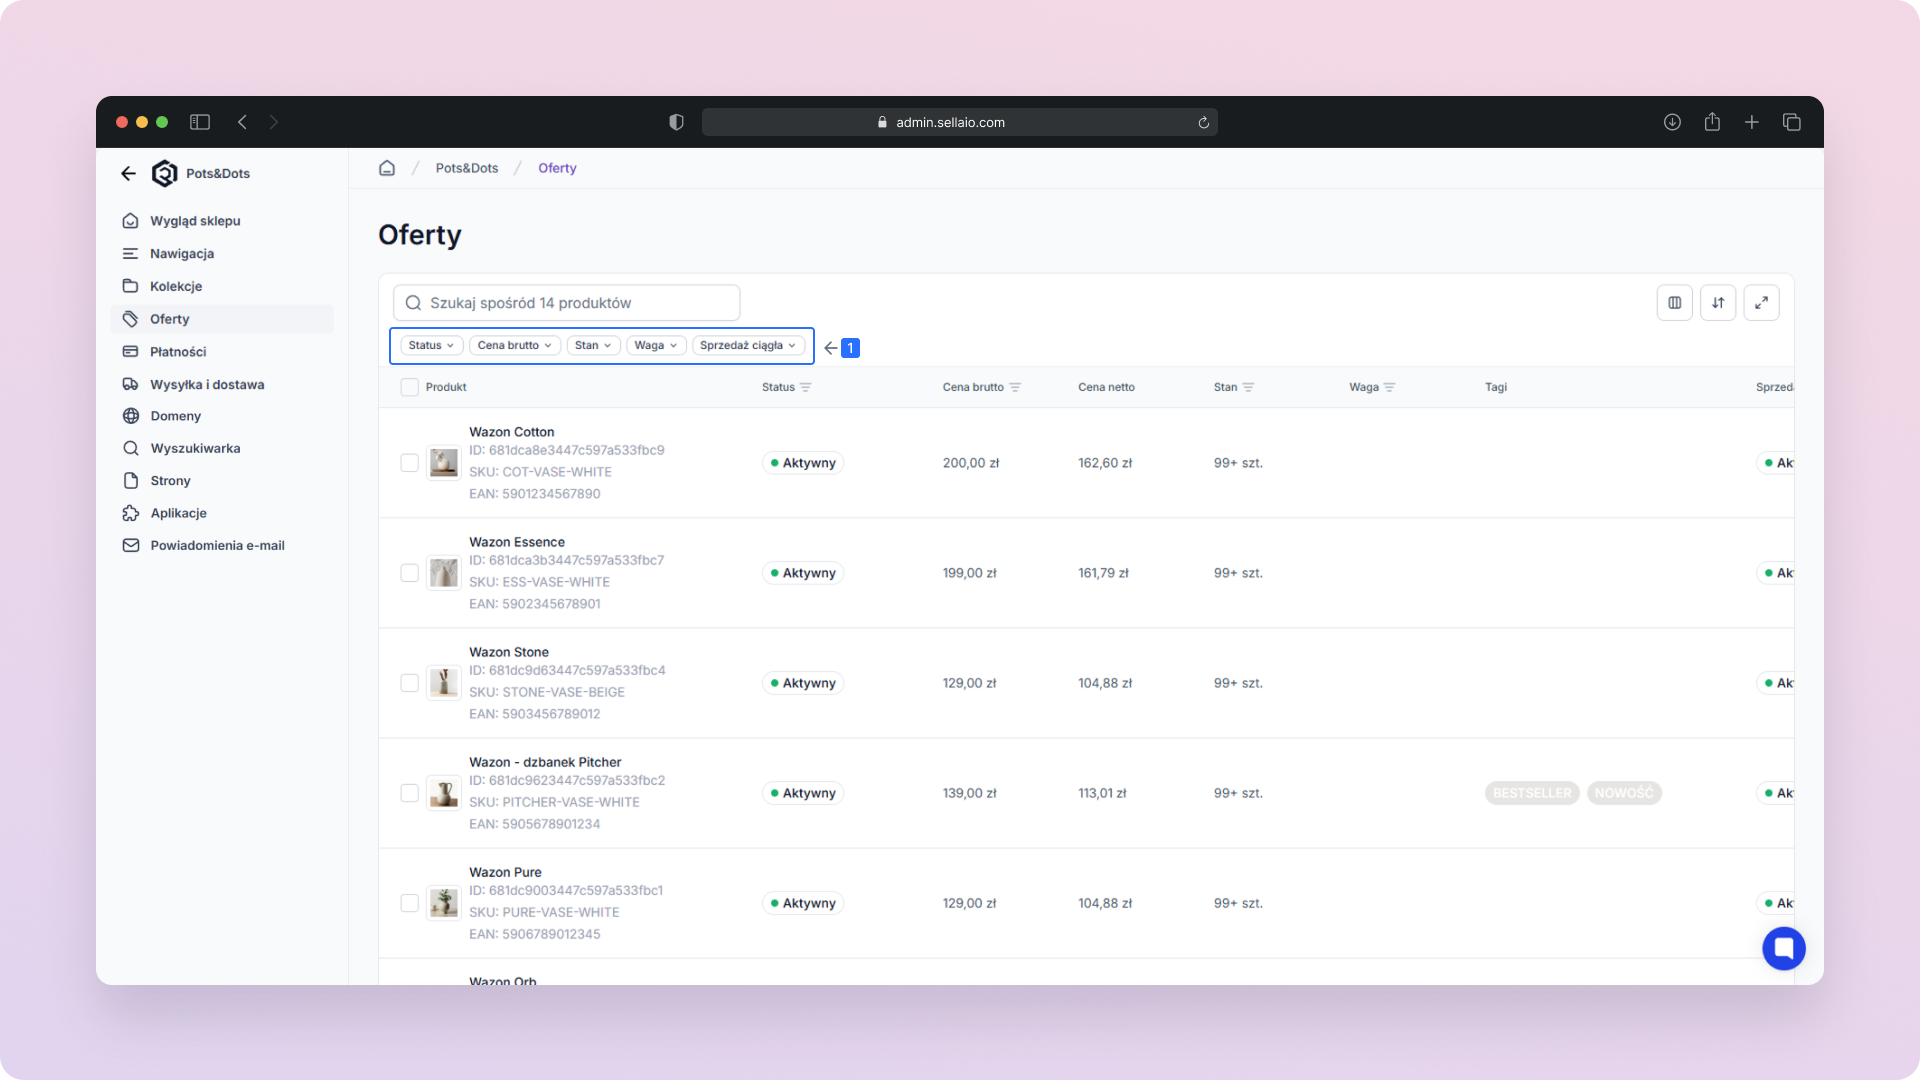Expand the Status filter dropdown
Viewport: 1920px width, 1080px height.
[431, 345]
